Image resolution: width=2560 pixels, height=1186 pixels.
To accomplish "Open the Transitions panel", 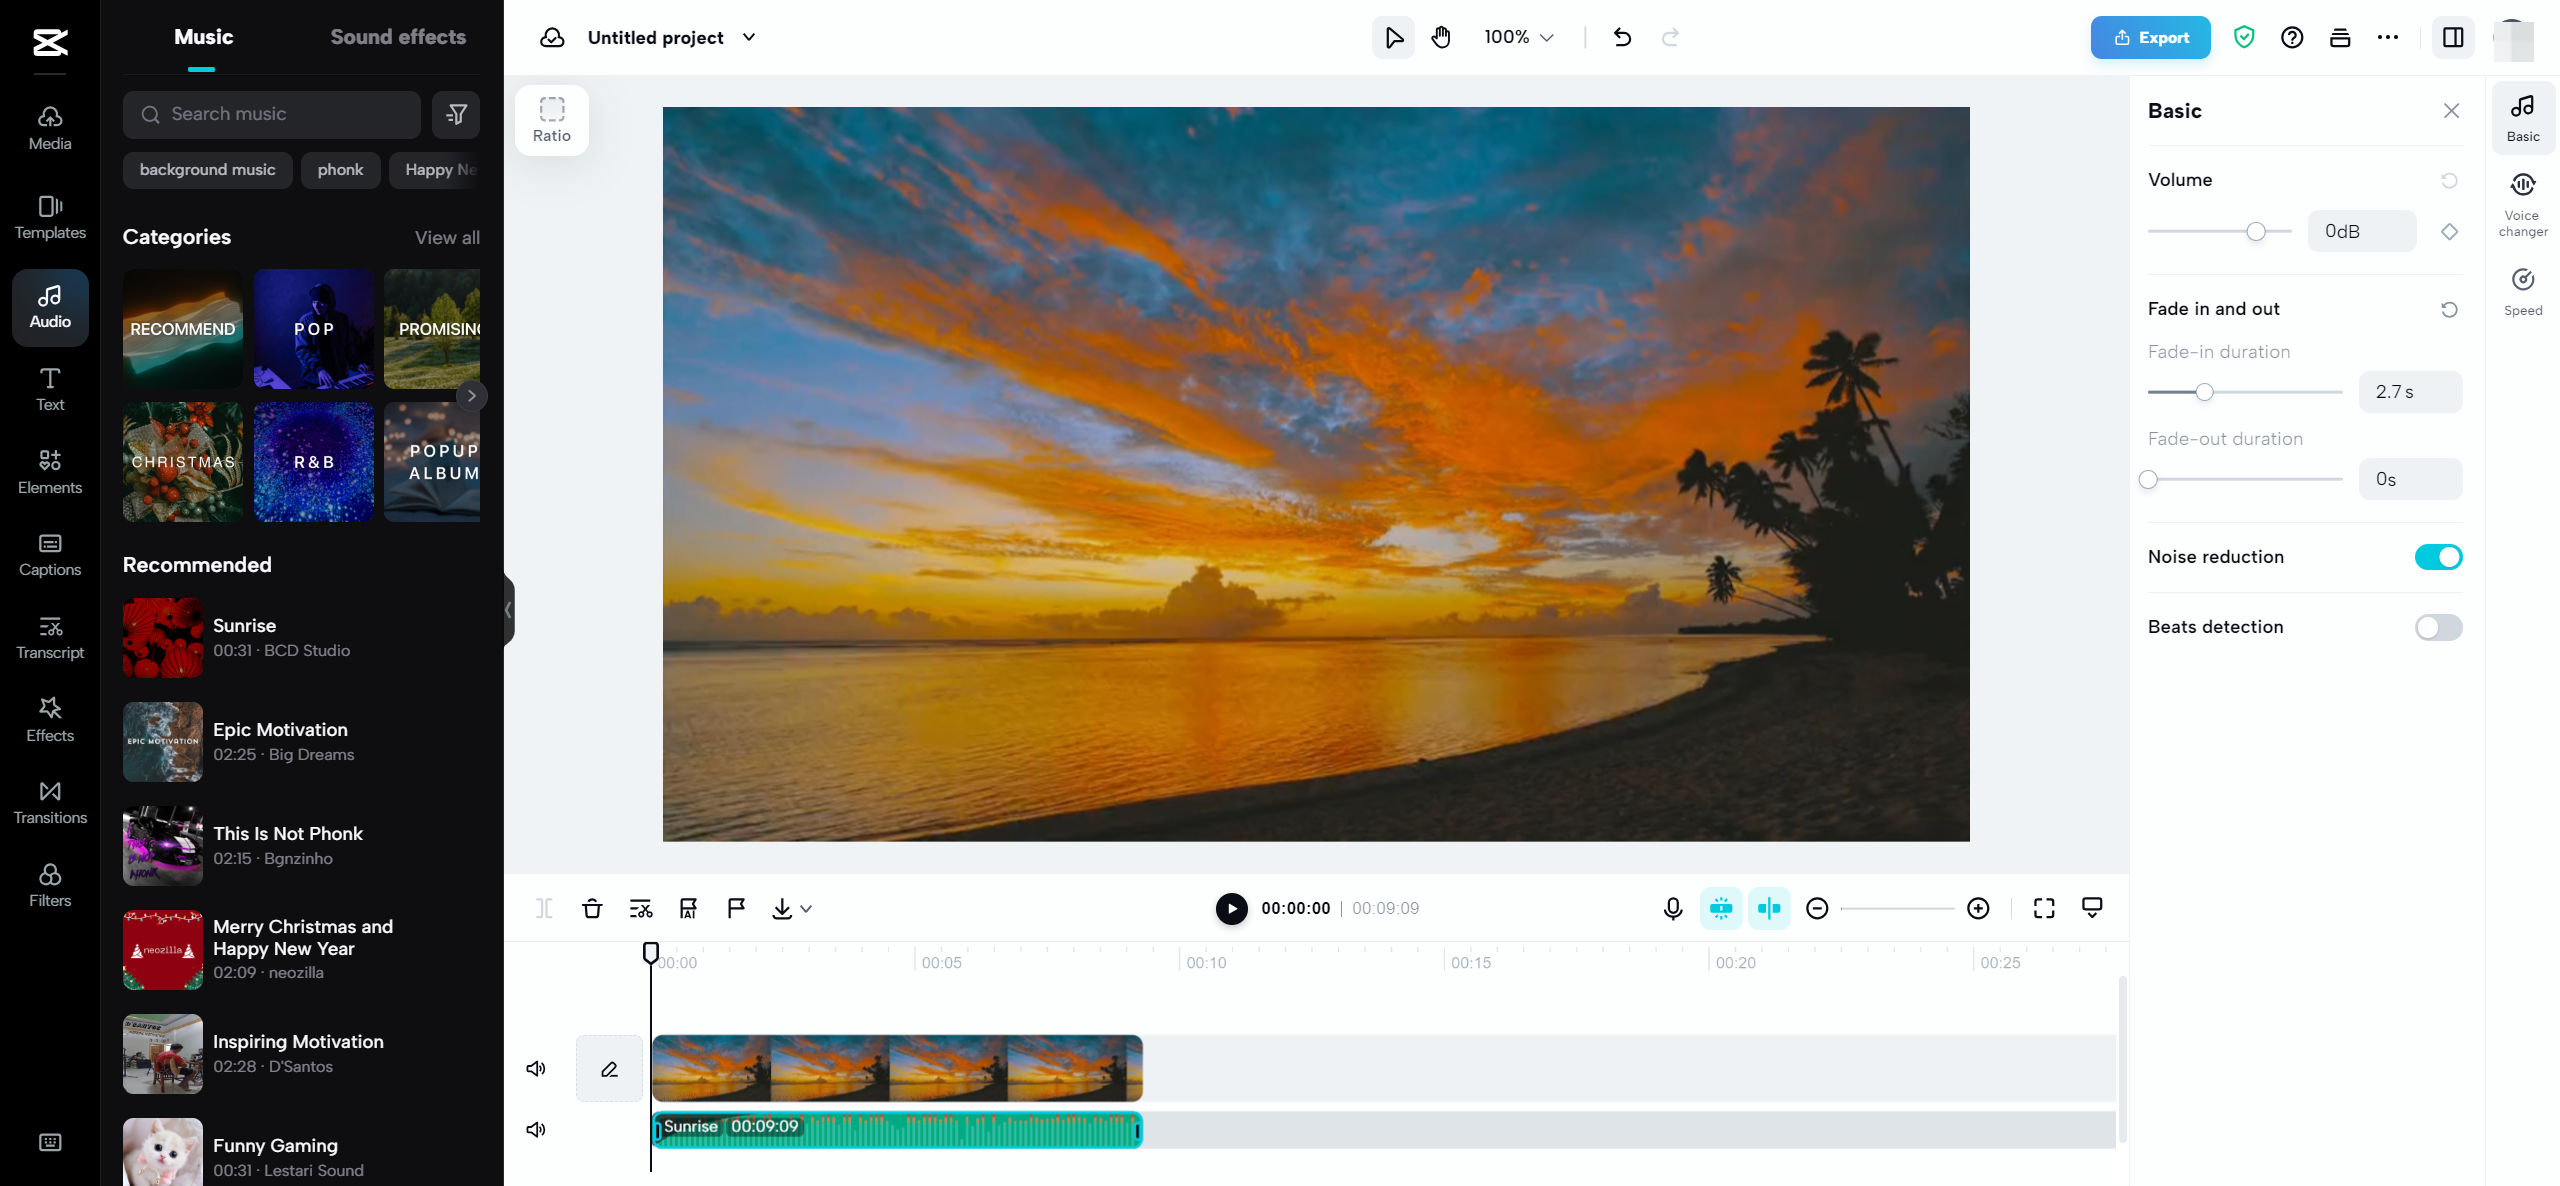I will tap(49, 800).
